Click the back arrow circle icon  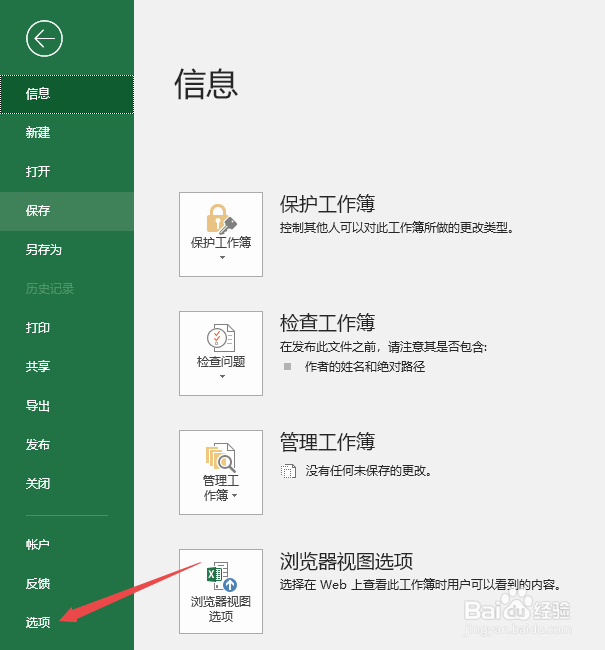[x=44, y=39]
